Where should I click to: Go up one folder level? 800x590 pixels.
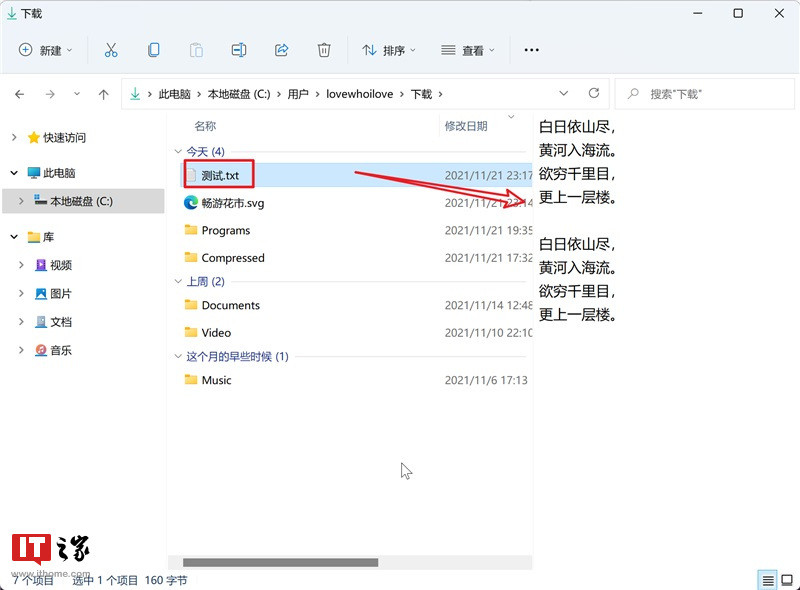pyautogui.click(x=104, y=94)
